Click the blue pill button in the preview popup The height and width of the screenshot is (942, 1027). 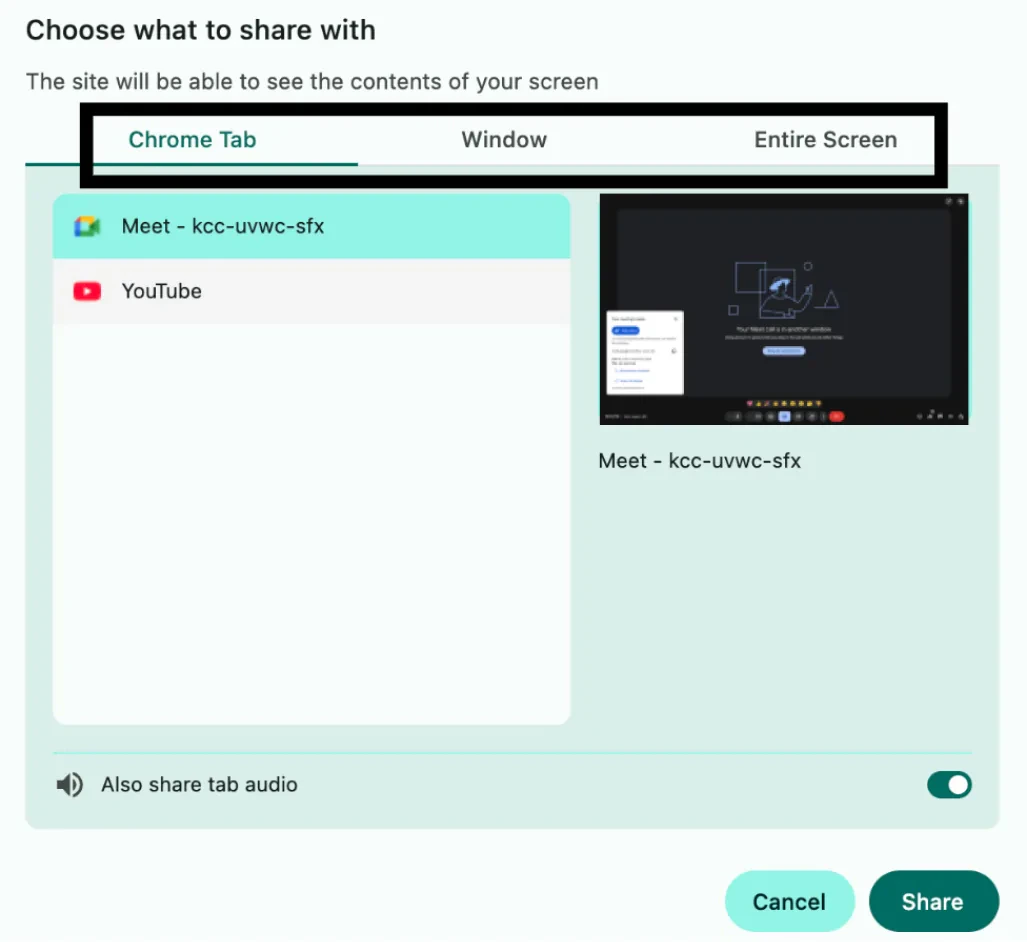pos(626,330)
